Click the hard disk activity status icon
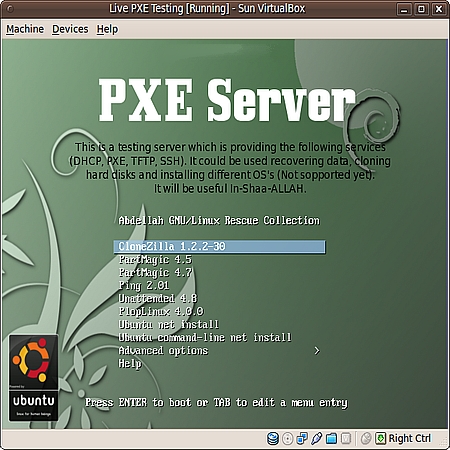 click(273, 438)
